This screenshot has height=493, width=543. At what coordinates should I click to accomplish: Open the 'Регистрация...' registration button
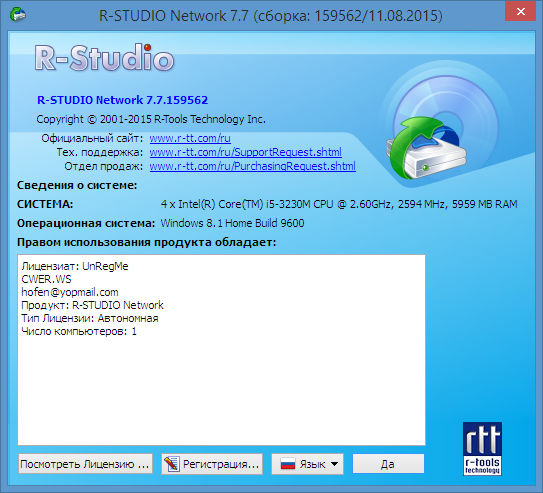pos(212,464)
